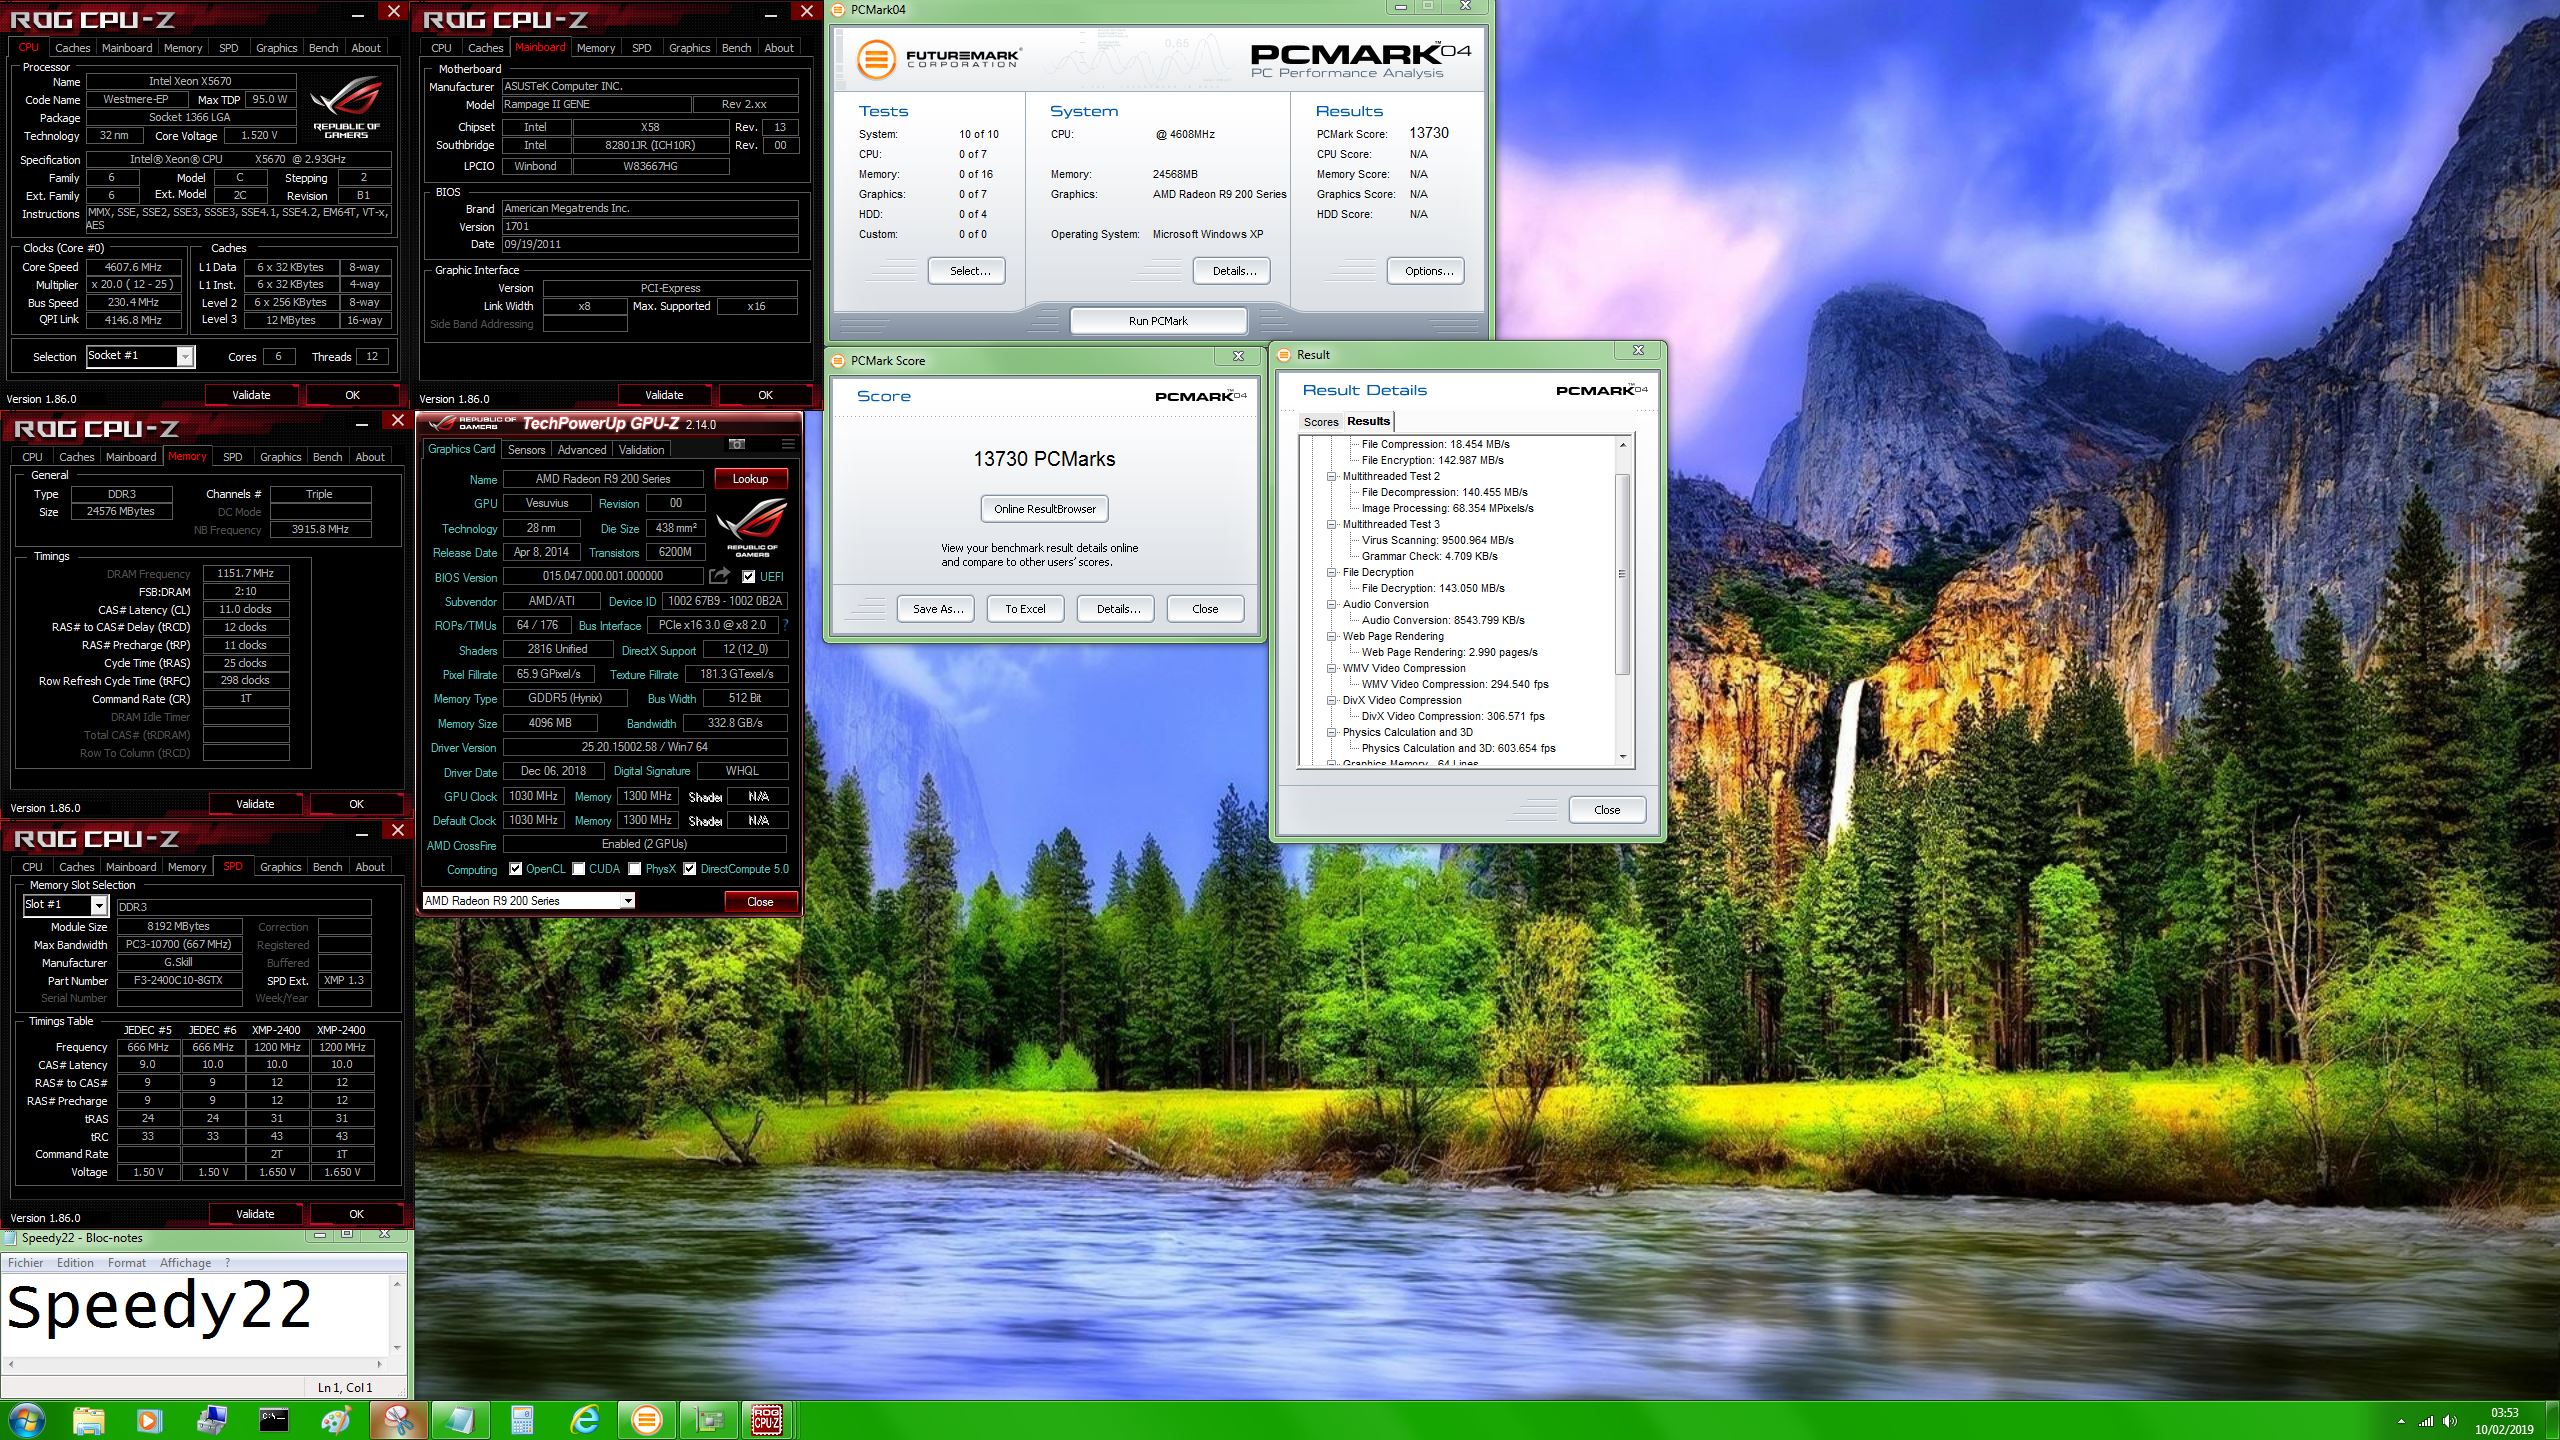Click the Notepad text area with Speedy22
Screen dimensions: 2560x1440
198,1314
